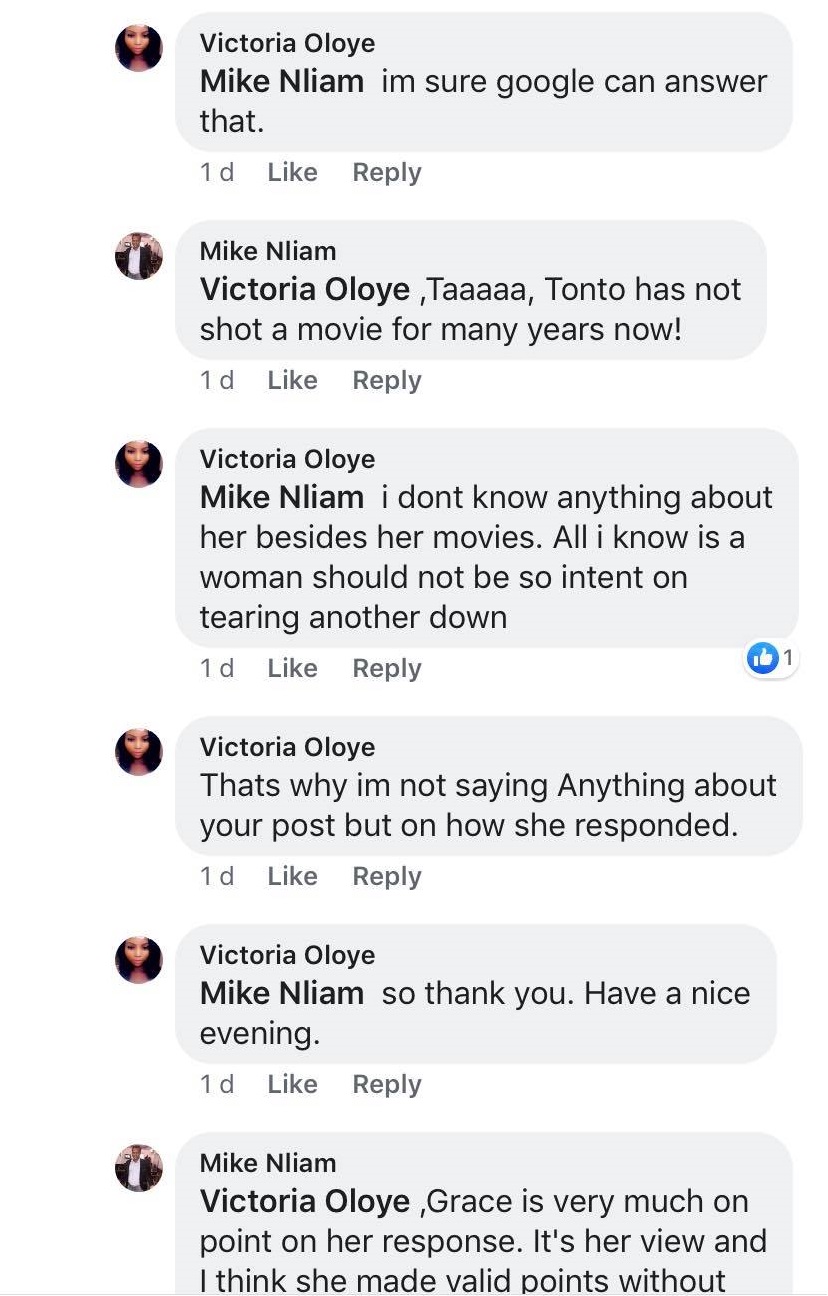
Task: Like the 'so thank you. Have a nice evening' comment
Action: point(292,1084)
